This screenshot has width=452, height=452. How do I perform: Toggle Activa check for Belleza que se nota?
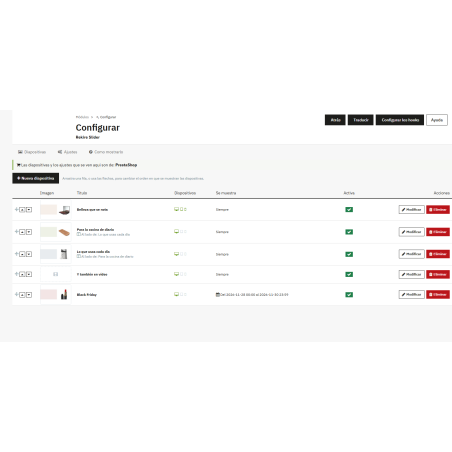(349, 210)
